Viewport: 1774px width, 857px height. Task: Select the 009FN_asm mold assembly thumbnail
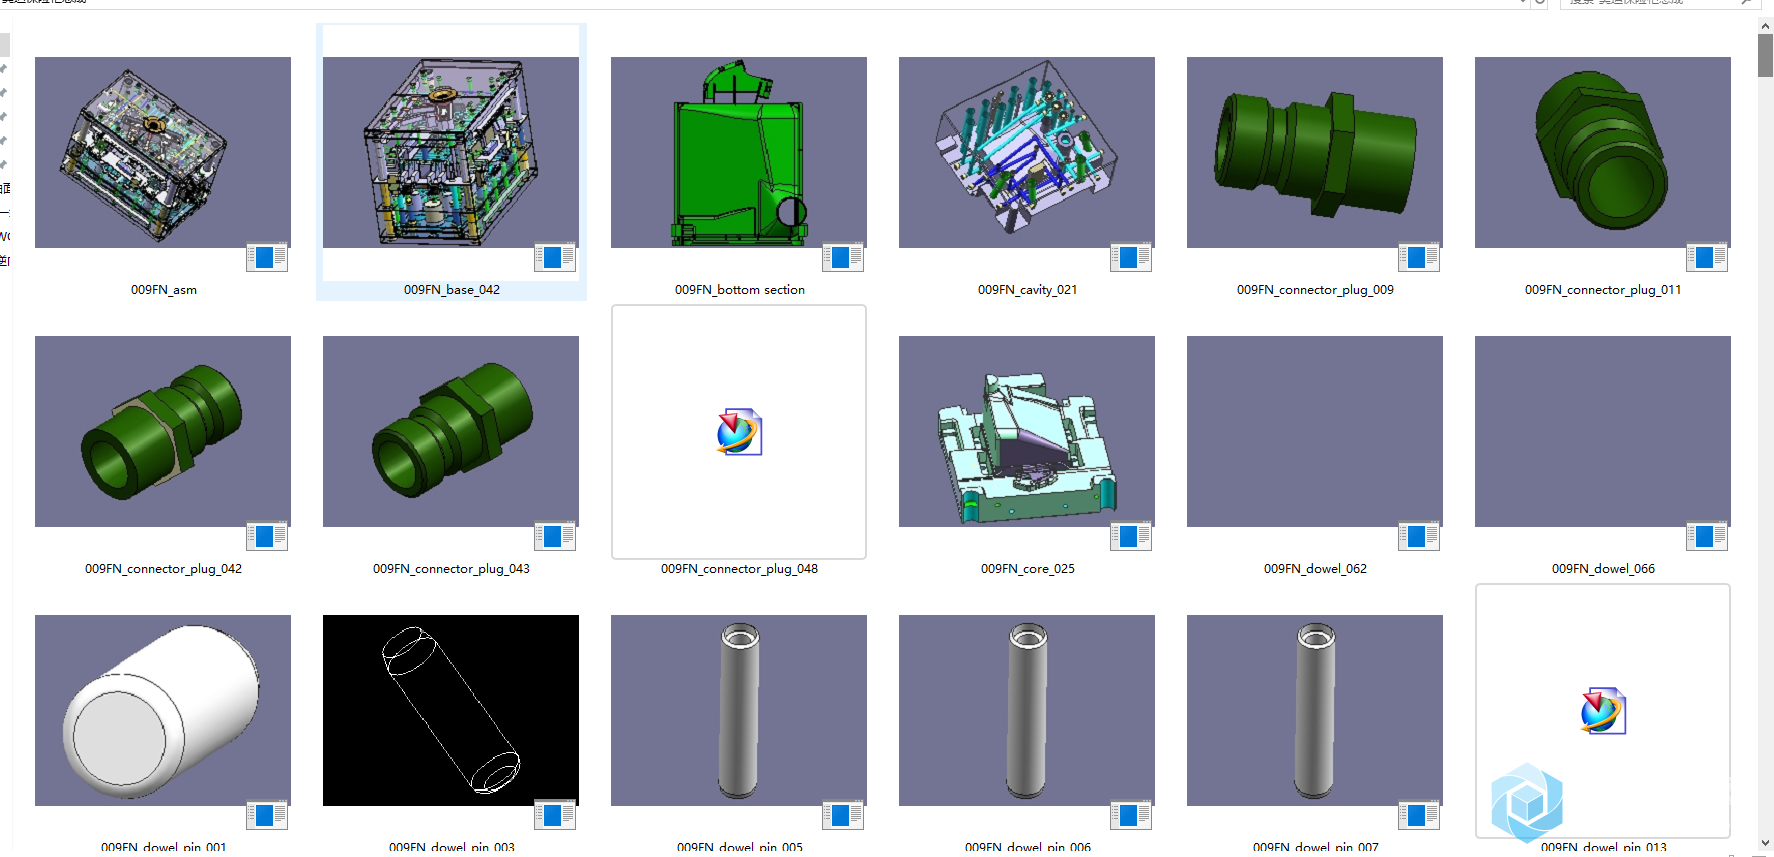[163, 152]
